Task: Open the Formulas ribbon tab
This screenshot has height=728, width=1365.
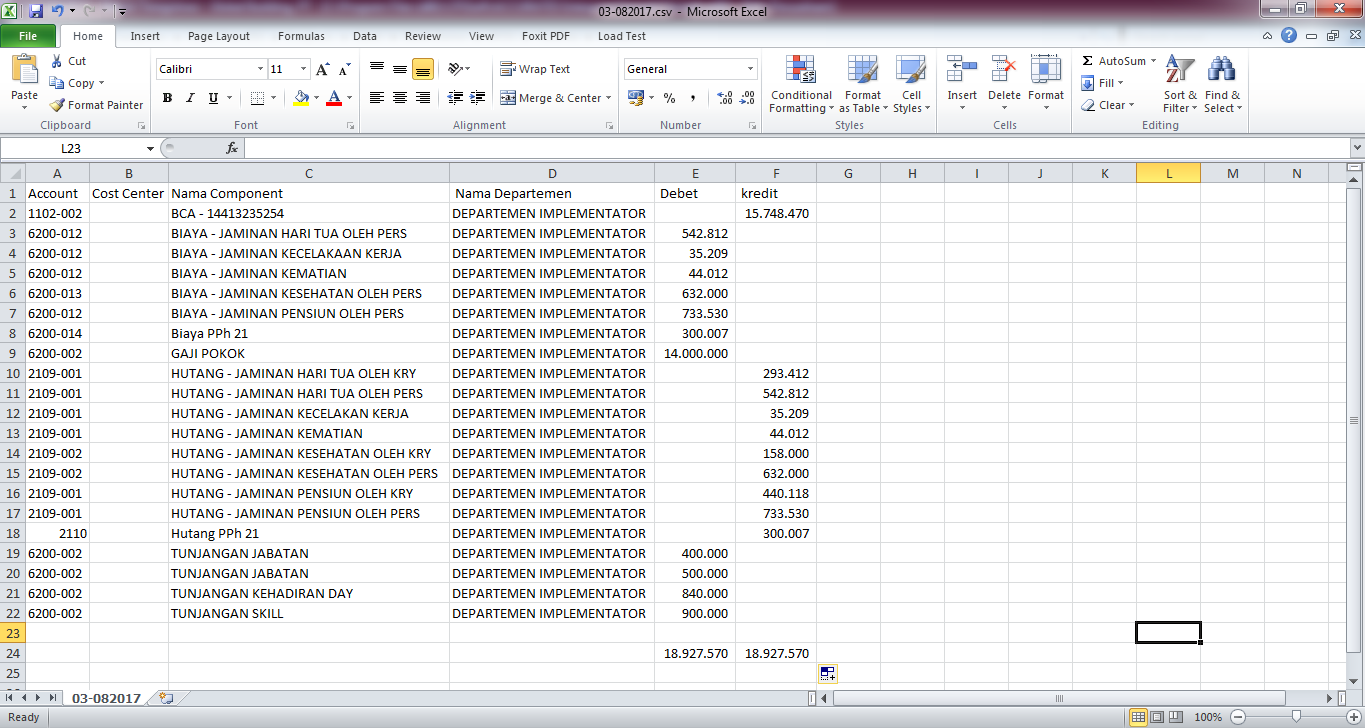Action: (x=301, y=36)
